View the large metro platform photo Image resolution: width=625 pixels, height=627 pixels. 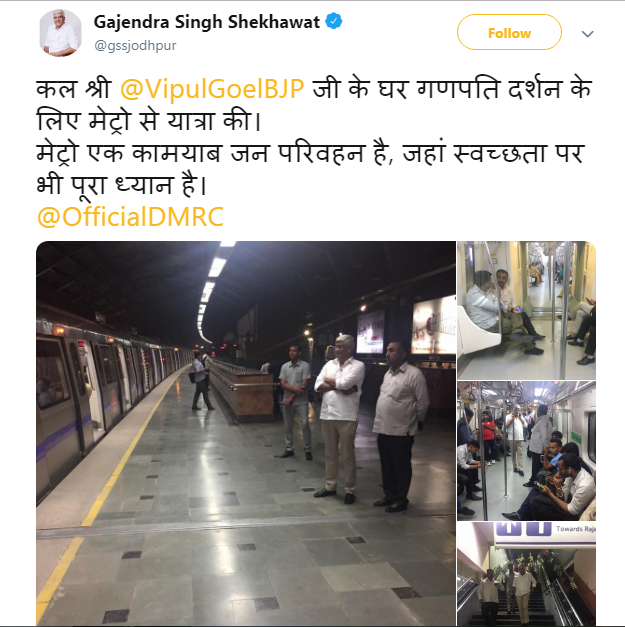(246, 433)
